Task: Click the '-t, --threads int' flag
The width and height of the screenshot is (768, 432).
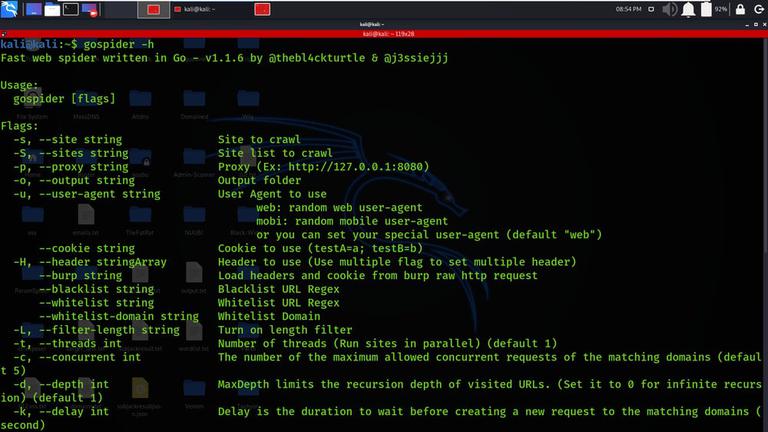Action: pyautogui.click(x=68, y=344)
